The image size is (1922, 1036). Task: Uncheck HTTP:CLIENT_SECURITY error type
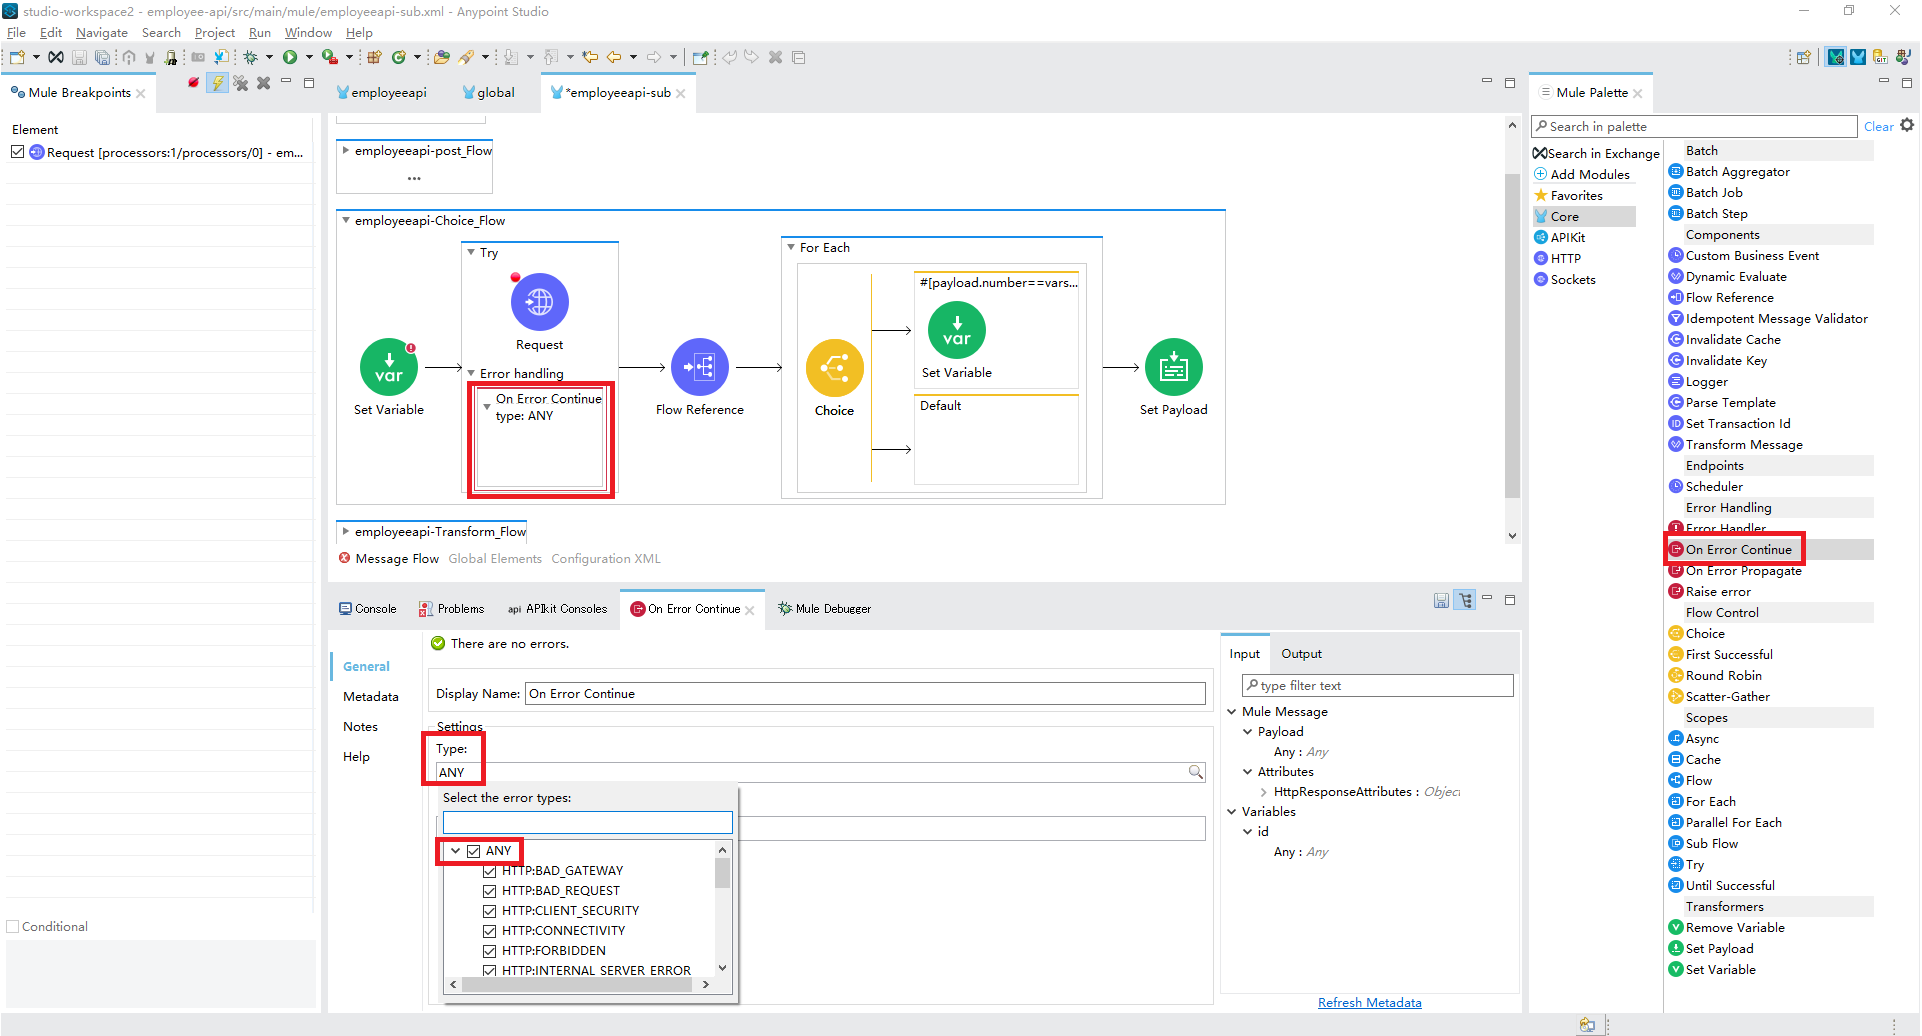490,911
